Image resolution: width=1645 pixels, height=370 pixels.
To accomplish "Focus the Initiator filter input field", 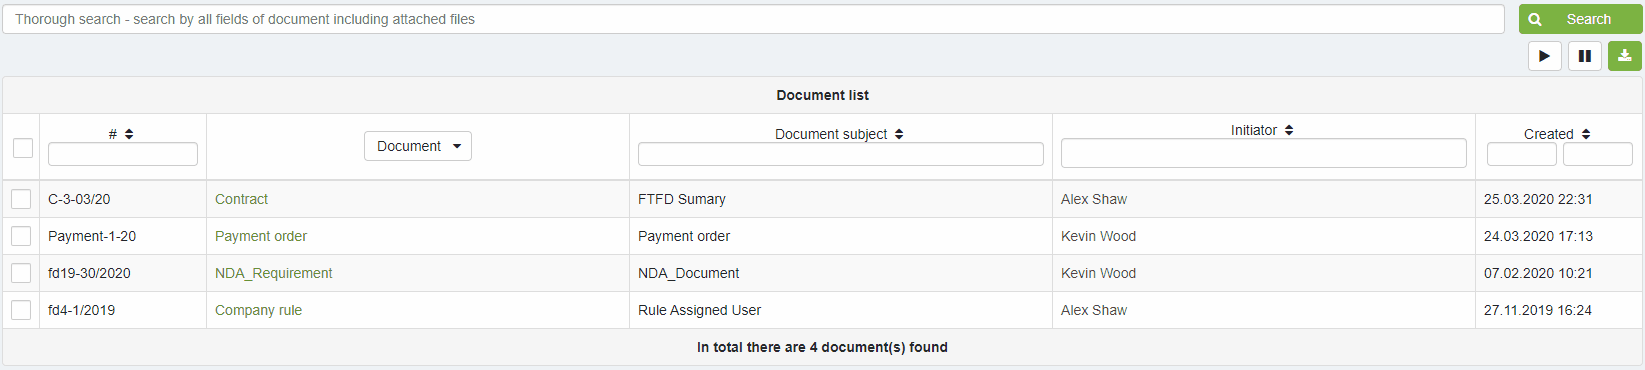I will click(1264, 153).
